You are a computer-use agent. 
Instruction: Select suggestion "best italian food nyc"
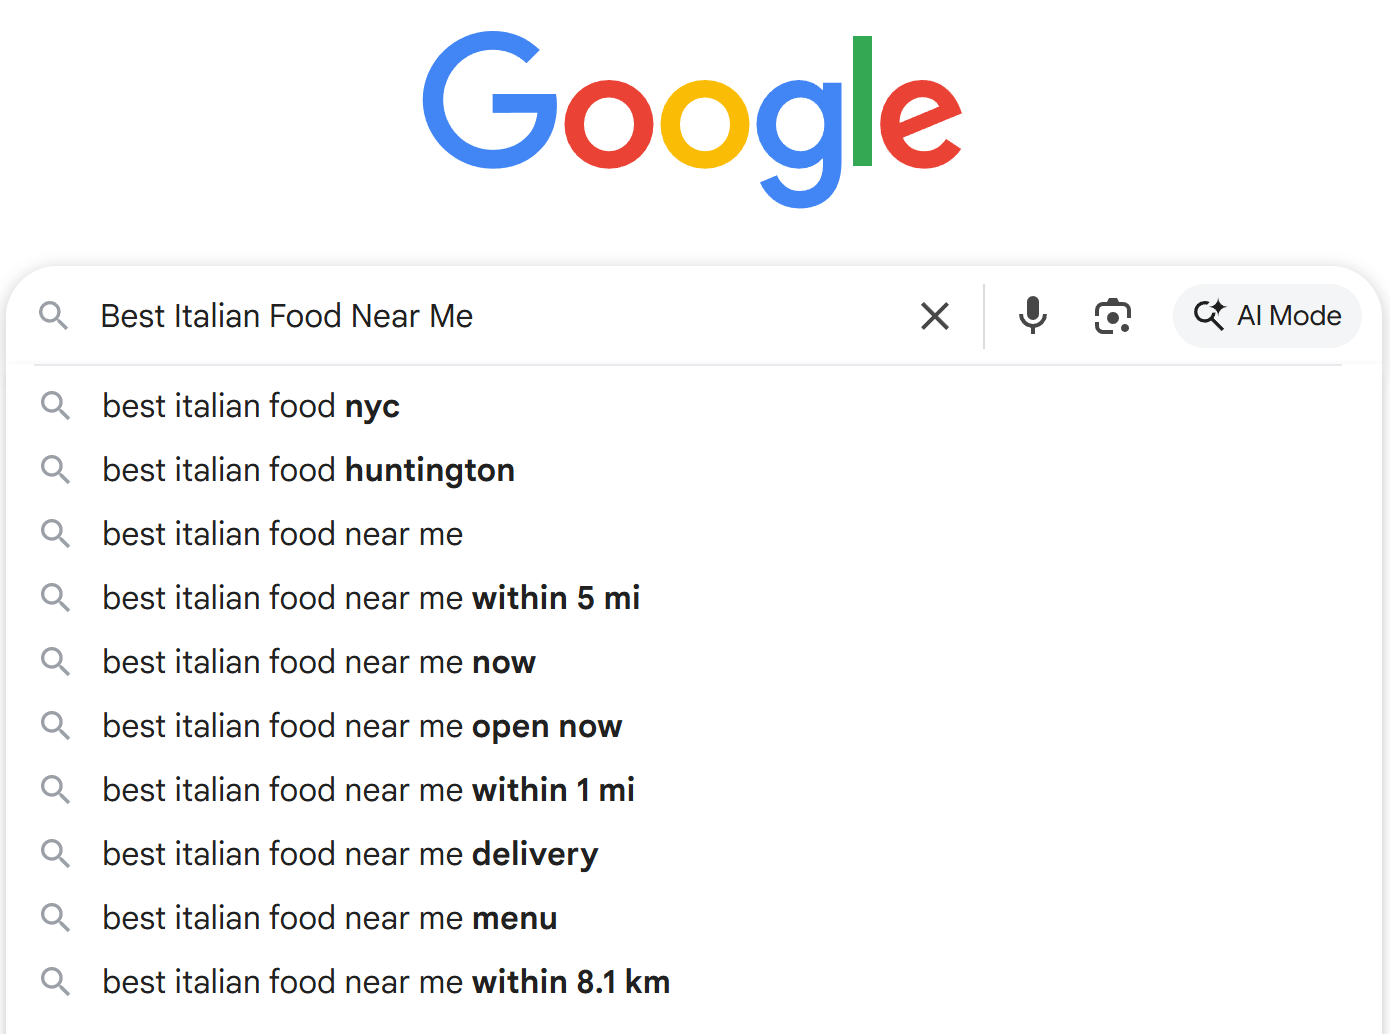point(251,406)
